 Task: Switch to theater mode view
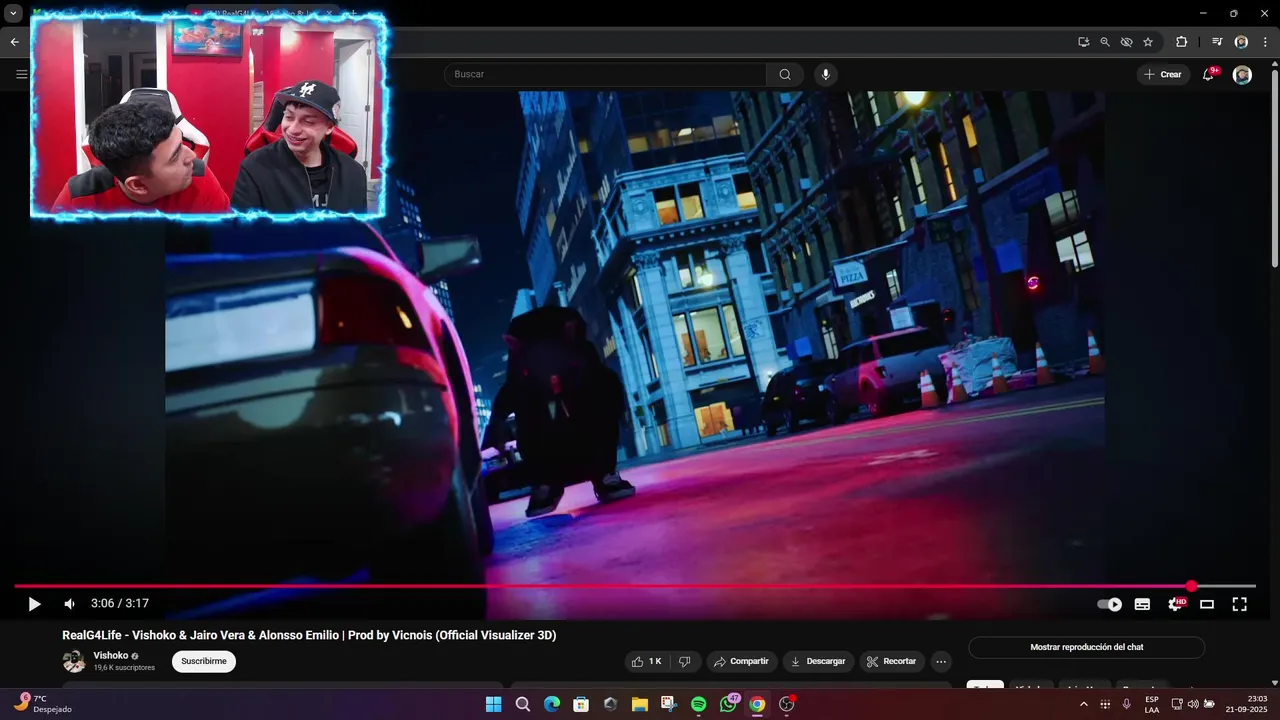1207,604
